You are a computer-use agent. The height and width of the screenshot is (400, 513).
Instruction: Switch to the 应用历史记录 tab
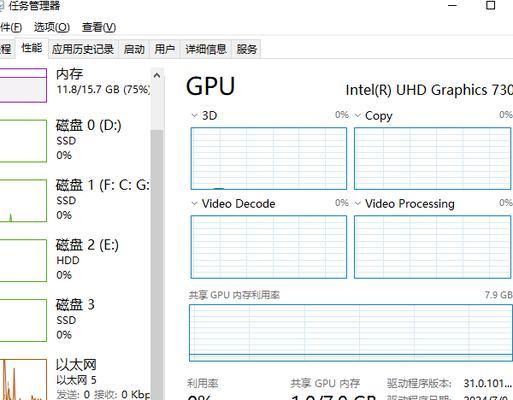click(x=83, y=49)
